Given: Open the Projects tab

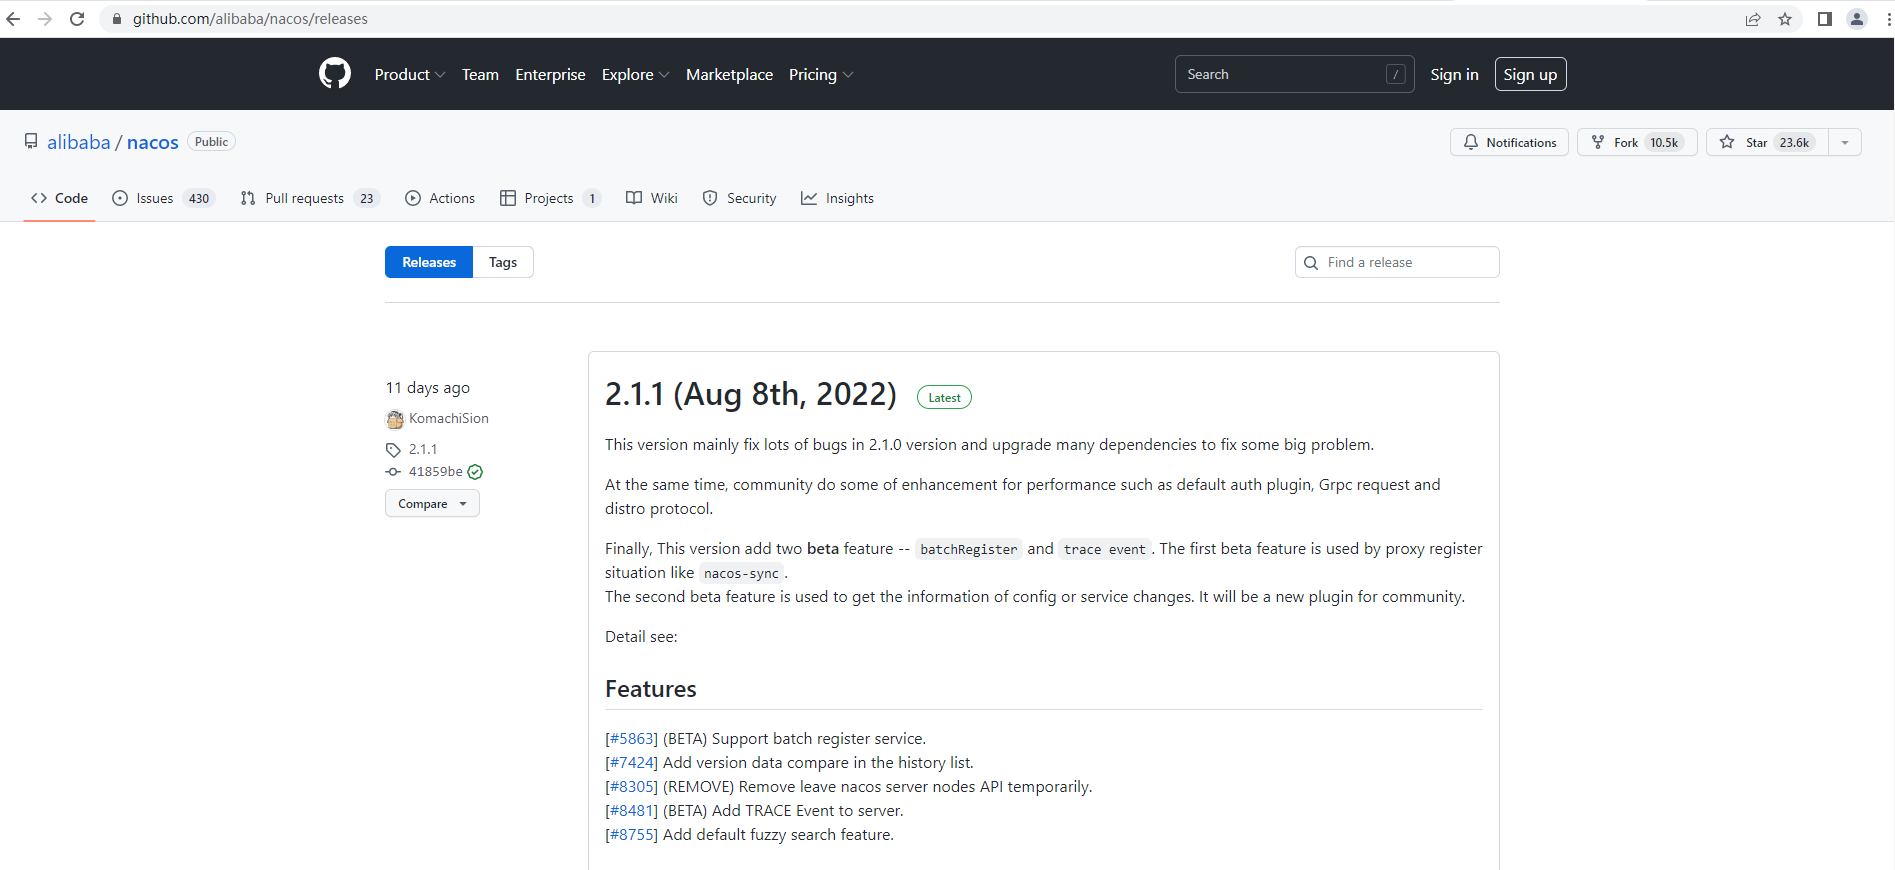Looking at the screenshot, I should pos(549,198).
